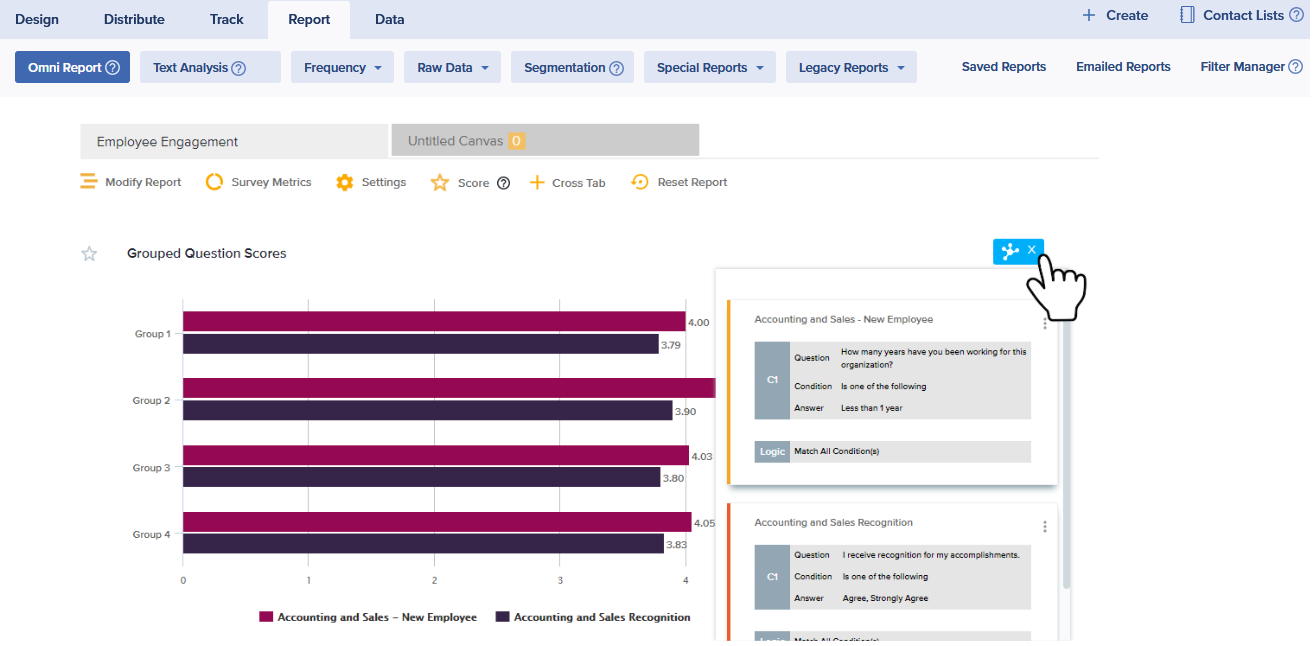The image size is (1314, 646).
Task: Expand the Frequency dropdown
Action: point(342,68)
